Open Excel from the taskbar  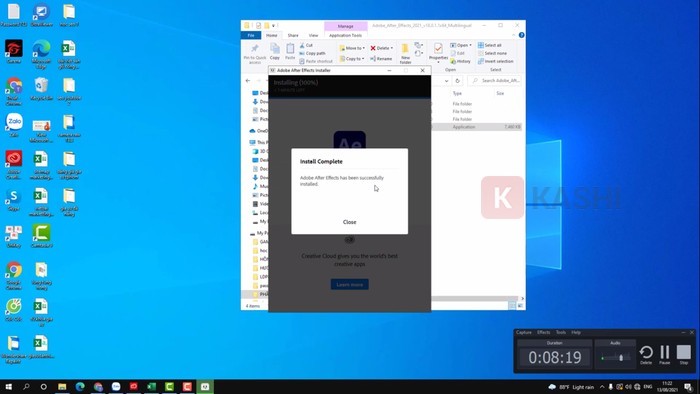click(x=151, y=386)
